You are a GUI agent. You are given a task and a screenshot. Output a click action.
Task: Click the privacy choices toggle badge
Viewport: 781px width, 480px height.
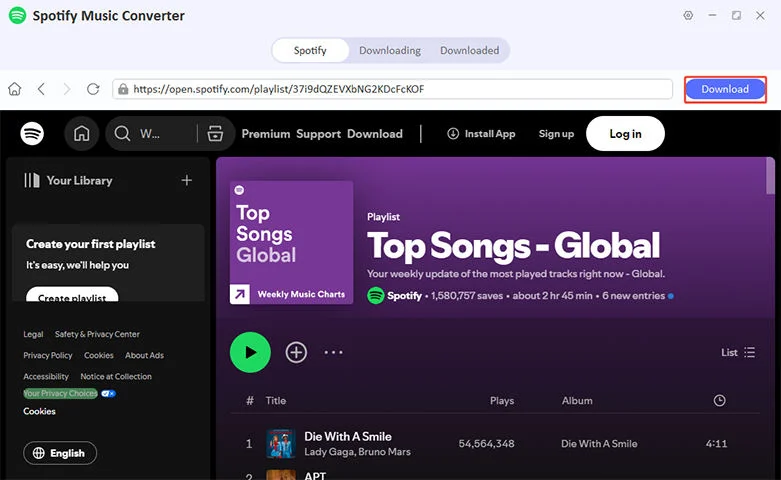coord(108,393)
